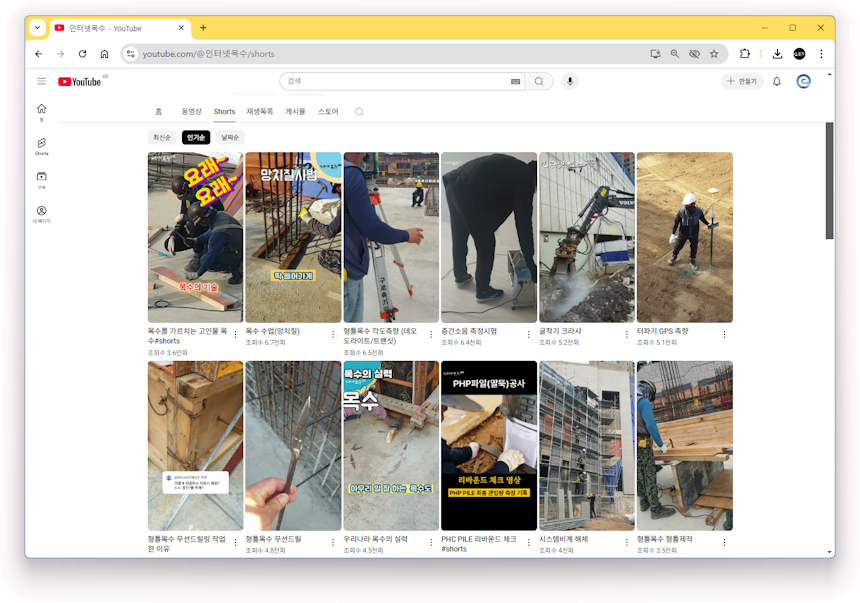Image resolution: width=860 pixels, height=603 pixels.
Task: Click the browser address bar URL
Action: tap(208, 54)
